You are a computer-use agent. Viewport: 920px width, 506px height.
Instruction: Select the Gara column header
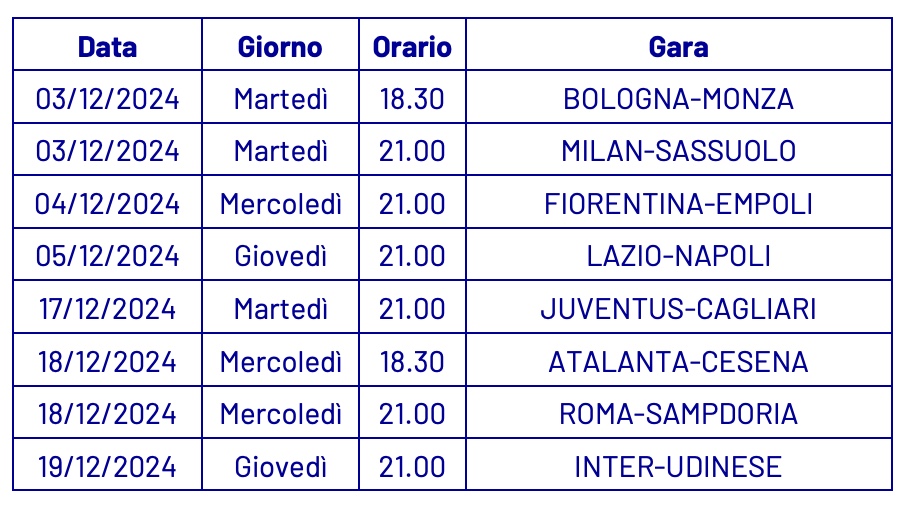pos(678,46)
